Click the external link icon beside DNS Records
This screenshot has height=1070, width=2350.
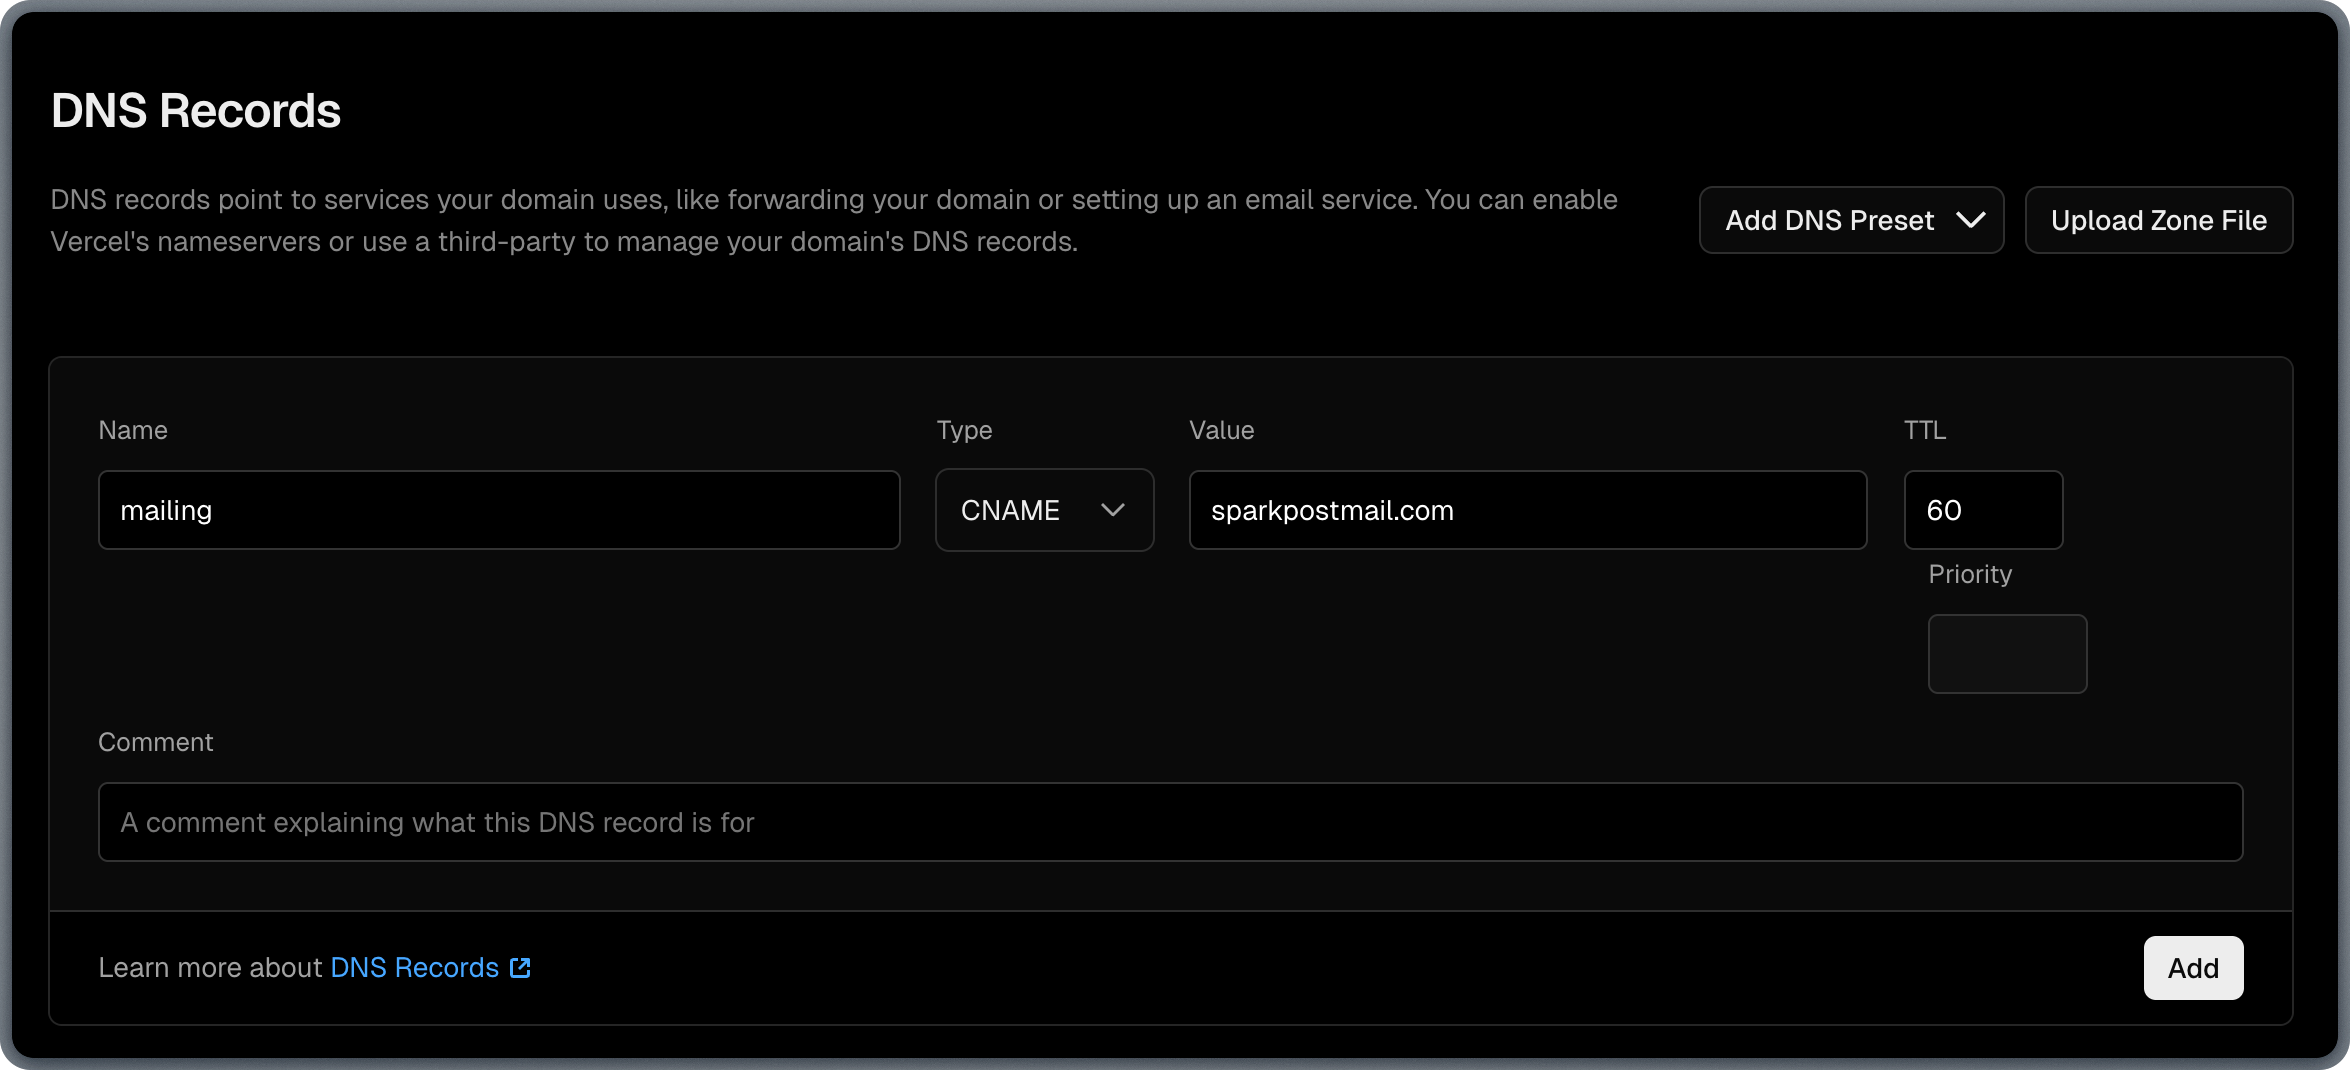pos(519,968)
